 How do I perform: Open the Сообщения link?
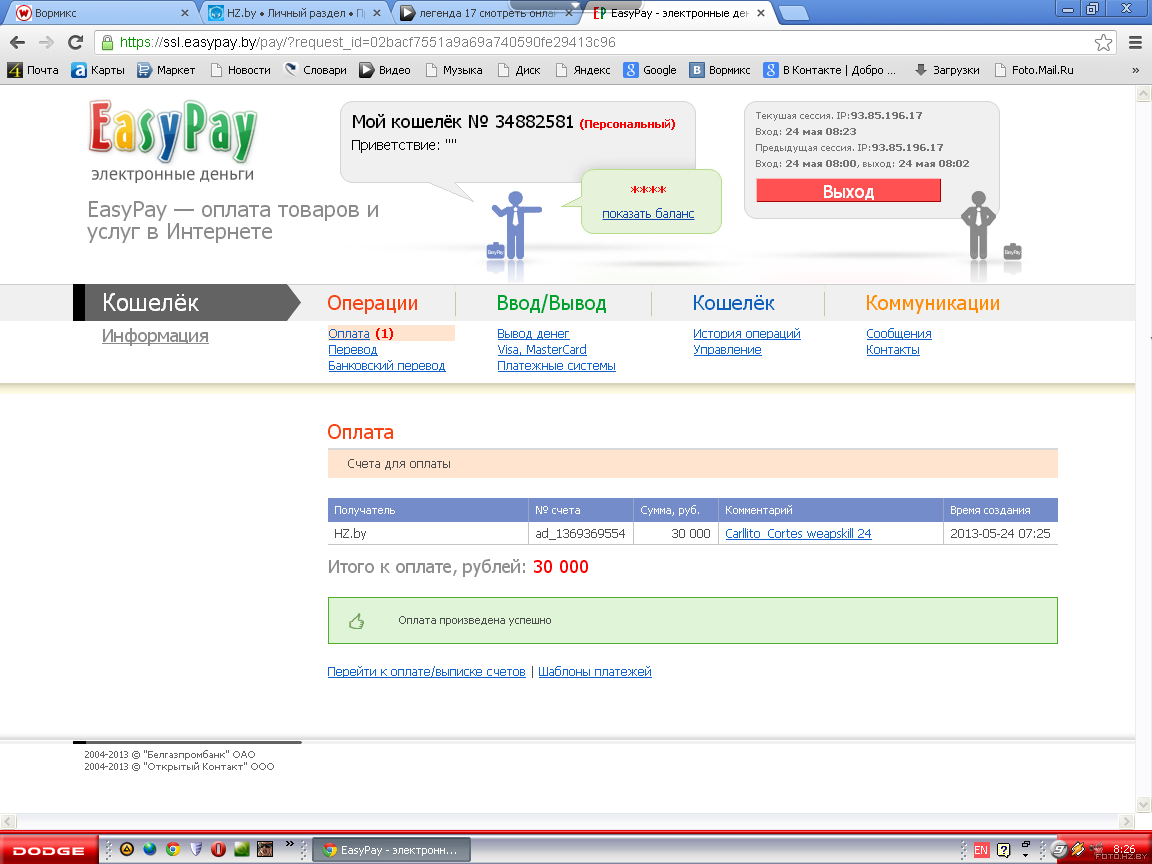899,334
